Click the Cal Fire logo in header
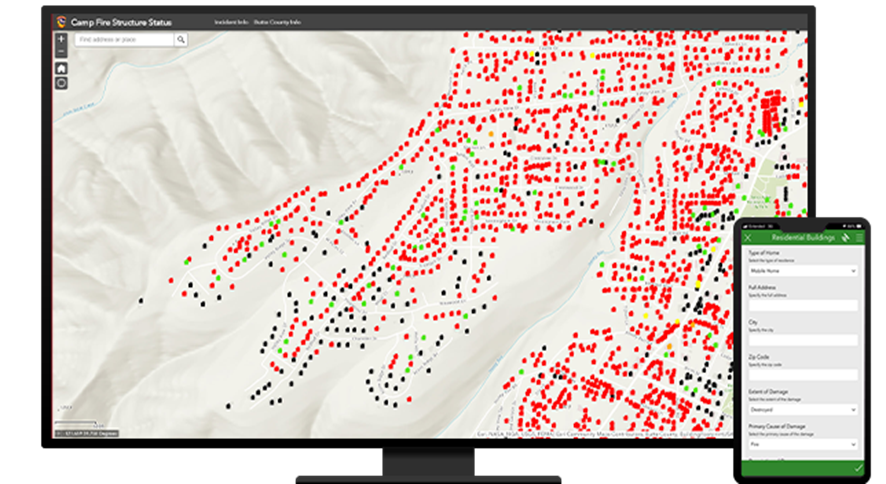The image size is (886, 484). [61, 22]
